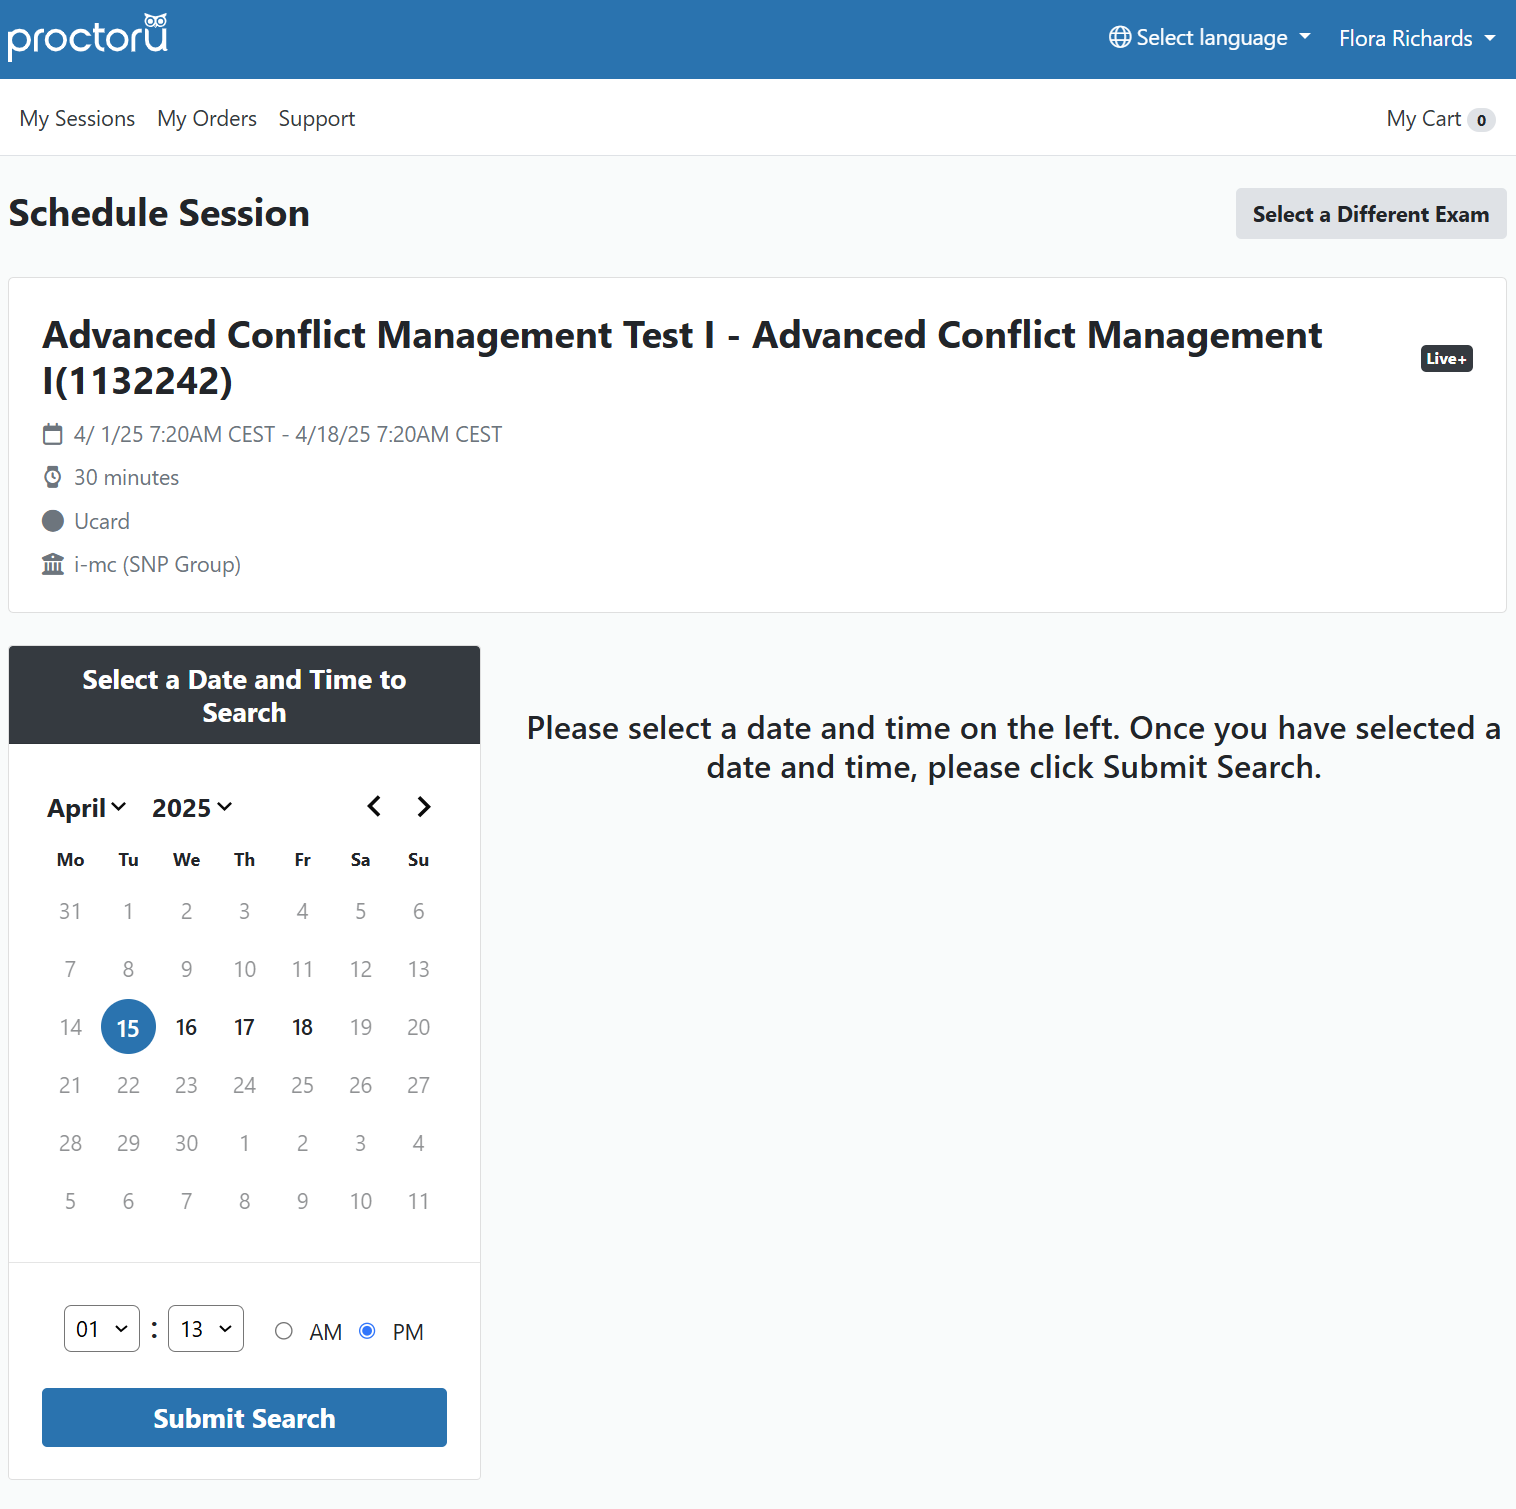This screenshot has height=1509, width=1516.
Task: Click the stopwatch icon beside 30 minutes
Action: 52,477
